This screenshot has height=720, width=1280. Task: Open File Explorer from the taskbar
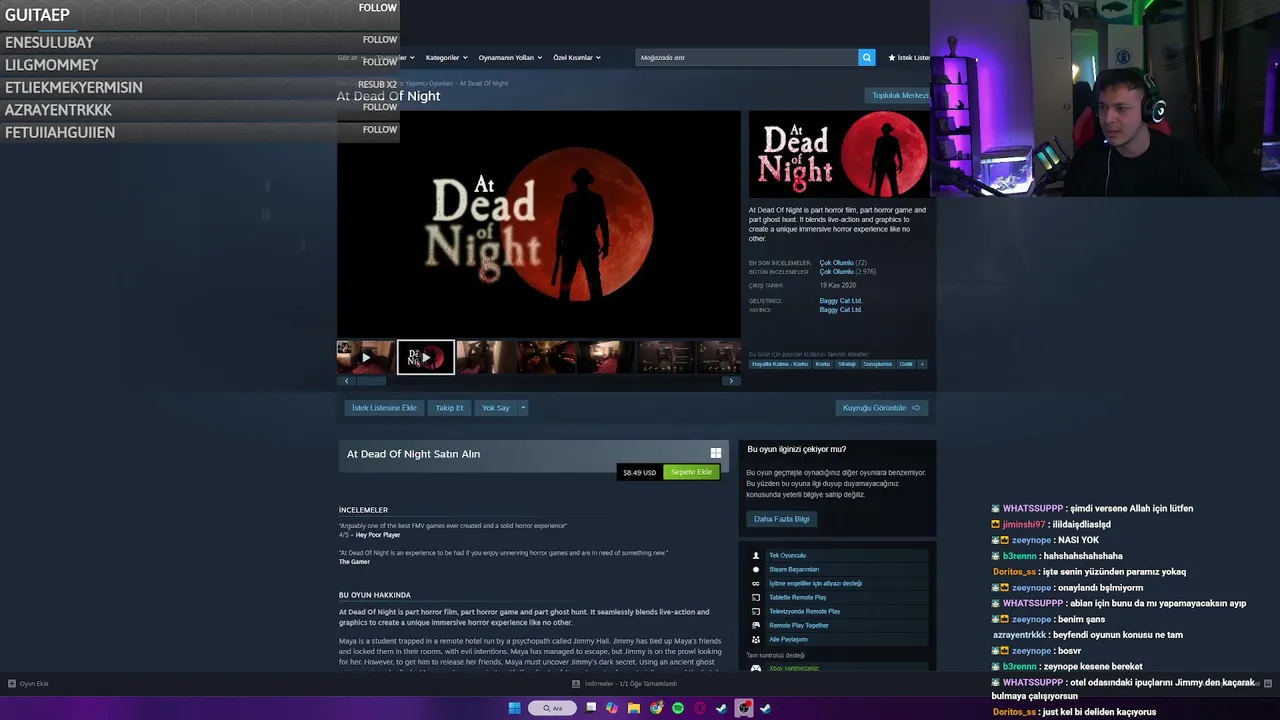pyautogui.click(x=634, y=708)
